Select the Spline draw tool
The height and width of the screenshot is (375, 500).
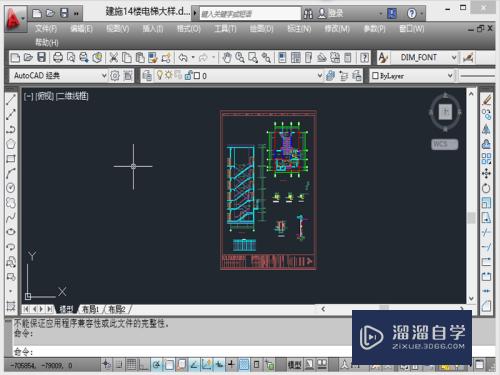pyautogui.click(x=11, y=217)
